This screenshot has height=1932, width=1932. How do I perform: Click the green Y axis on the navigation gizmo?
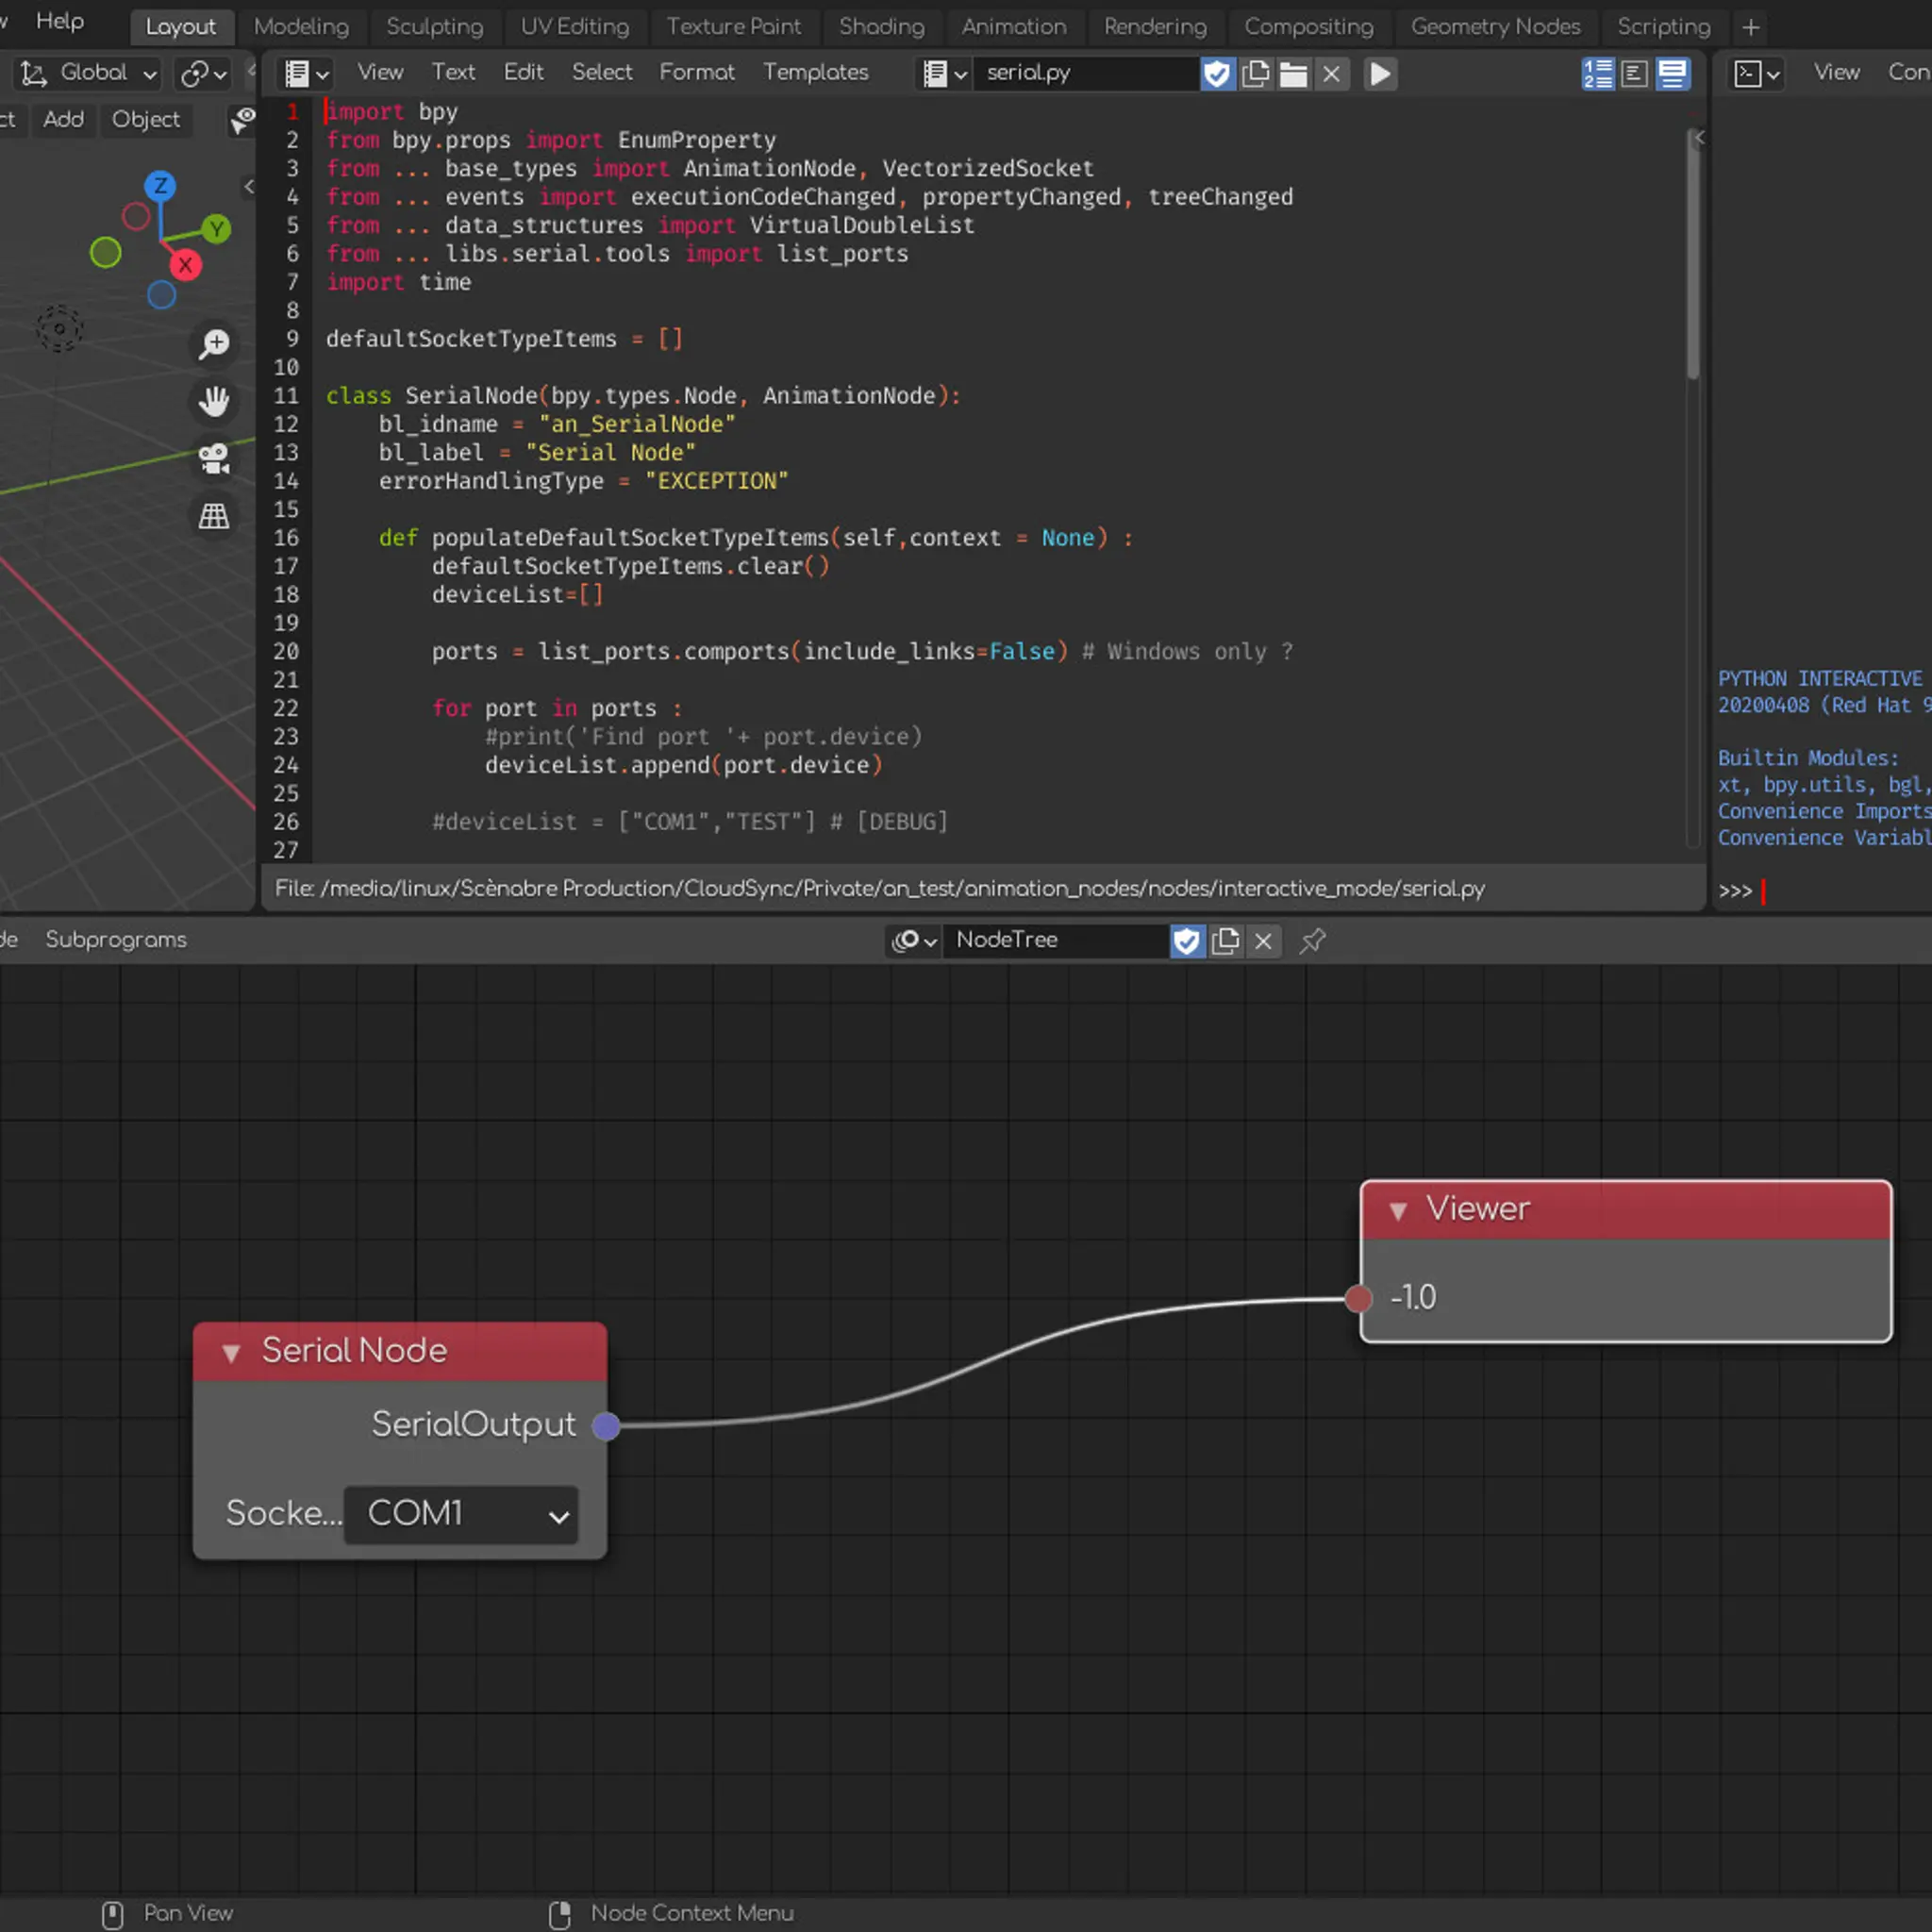tap(216, 229)
